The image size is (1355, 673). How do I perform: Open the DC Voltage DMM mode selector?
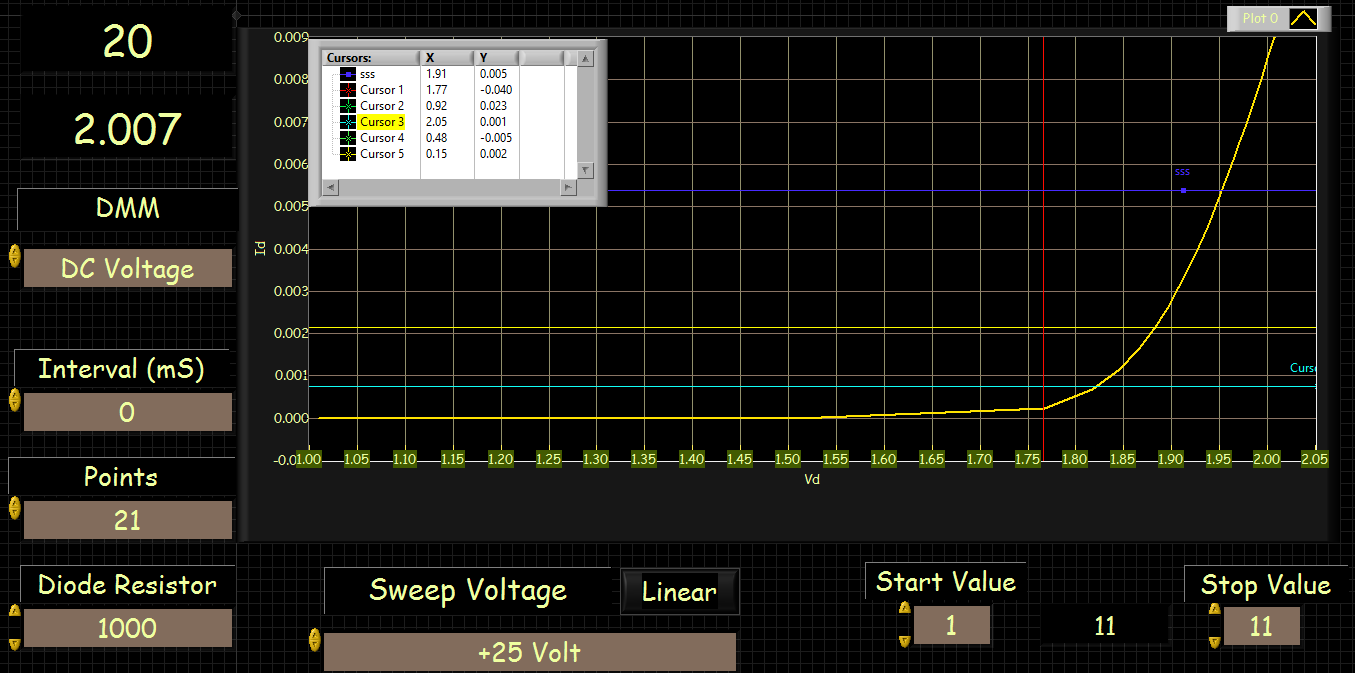(x=127, y=269)
